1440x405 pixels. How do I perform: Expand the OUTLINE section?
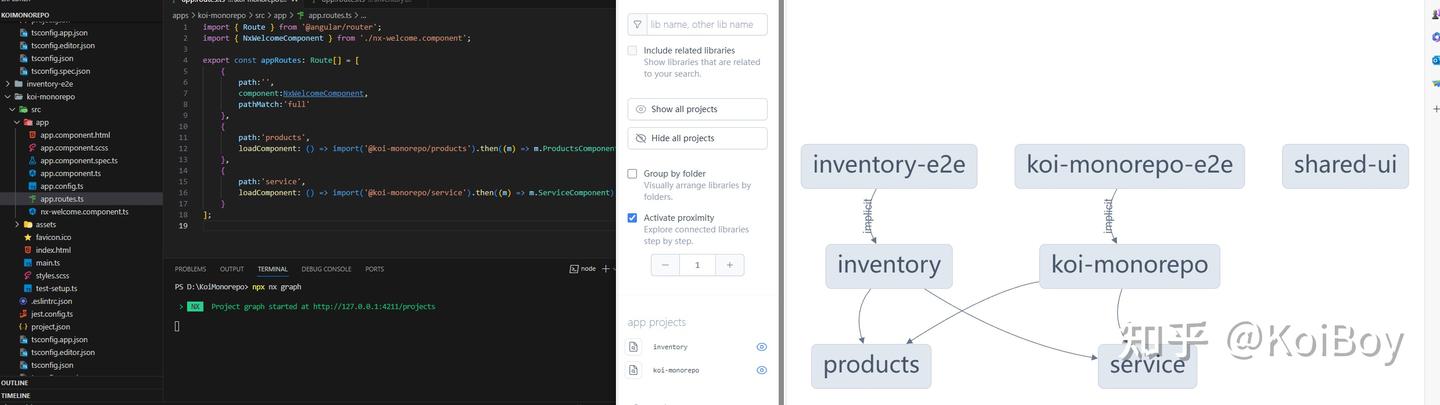tap(15, 383)
